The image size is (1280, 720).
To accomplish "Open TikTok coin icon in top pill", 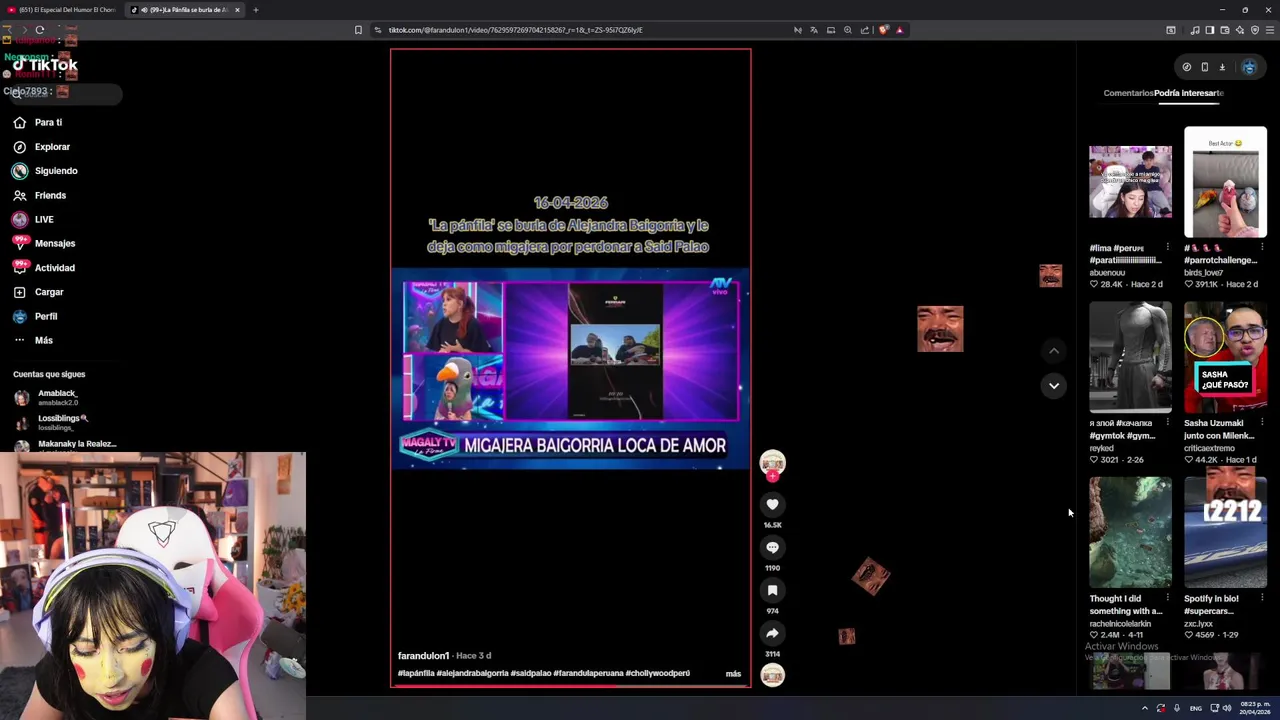I will pyautogui.click(x=1187, y=67).
